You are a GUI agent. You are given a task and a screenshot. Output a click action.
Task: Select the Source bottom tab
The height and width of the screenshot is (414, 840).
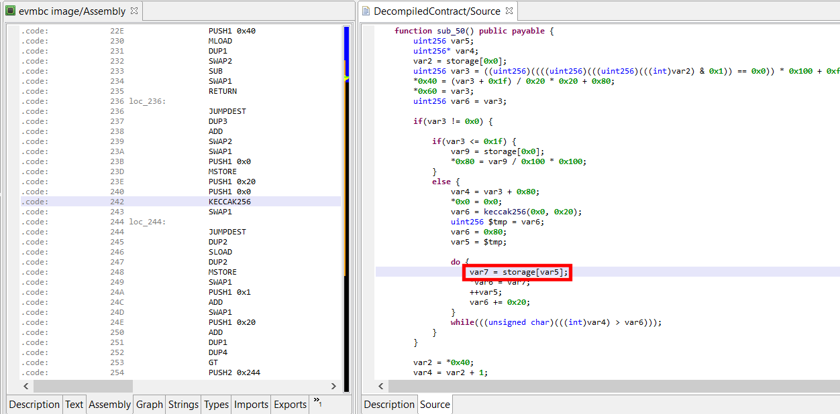434,404
